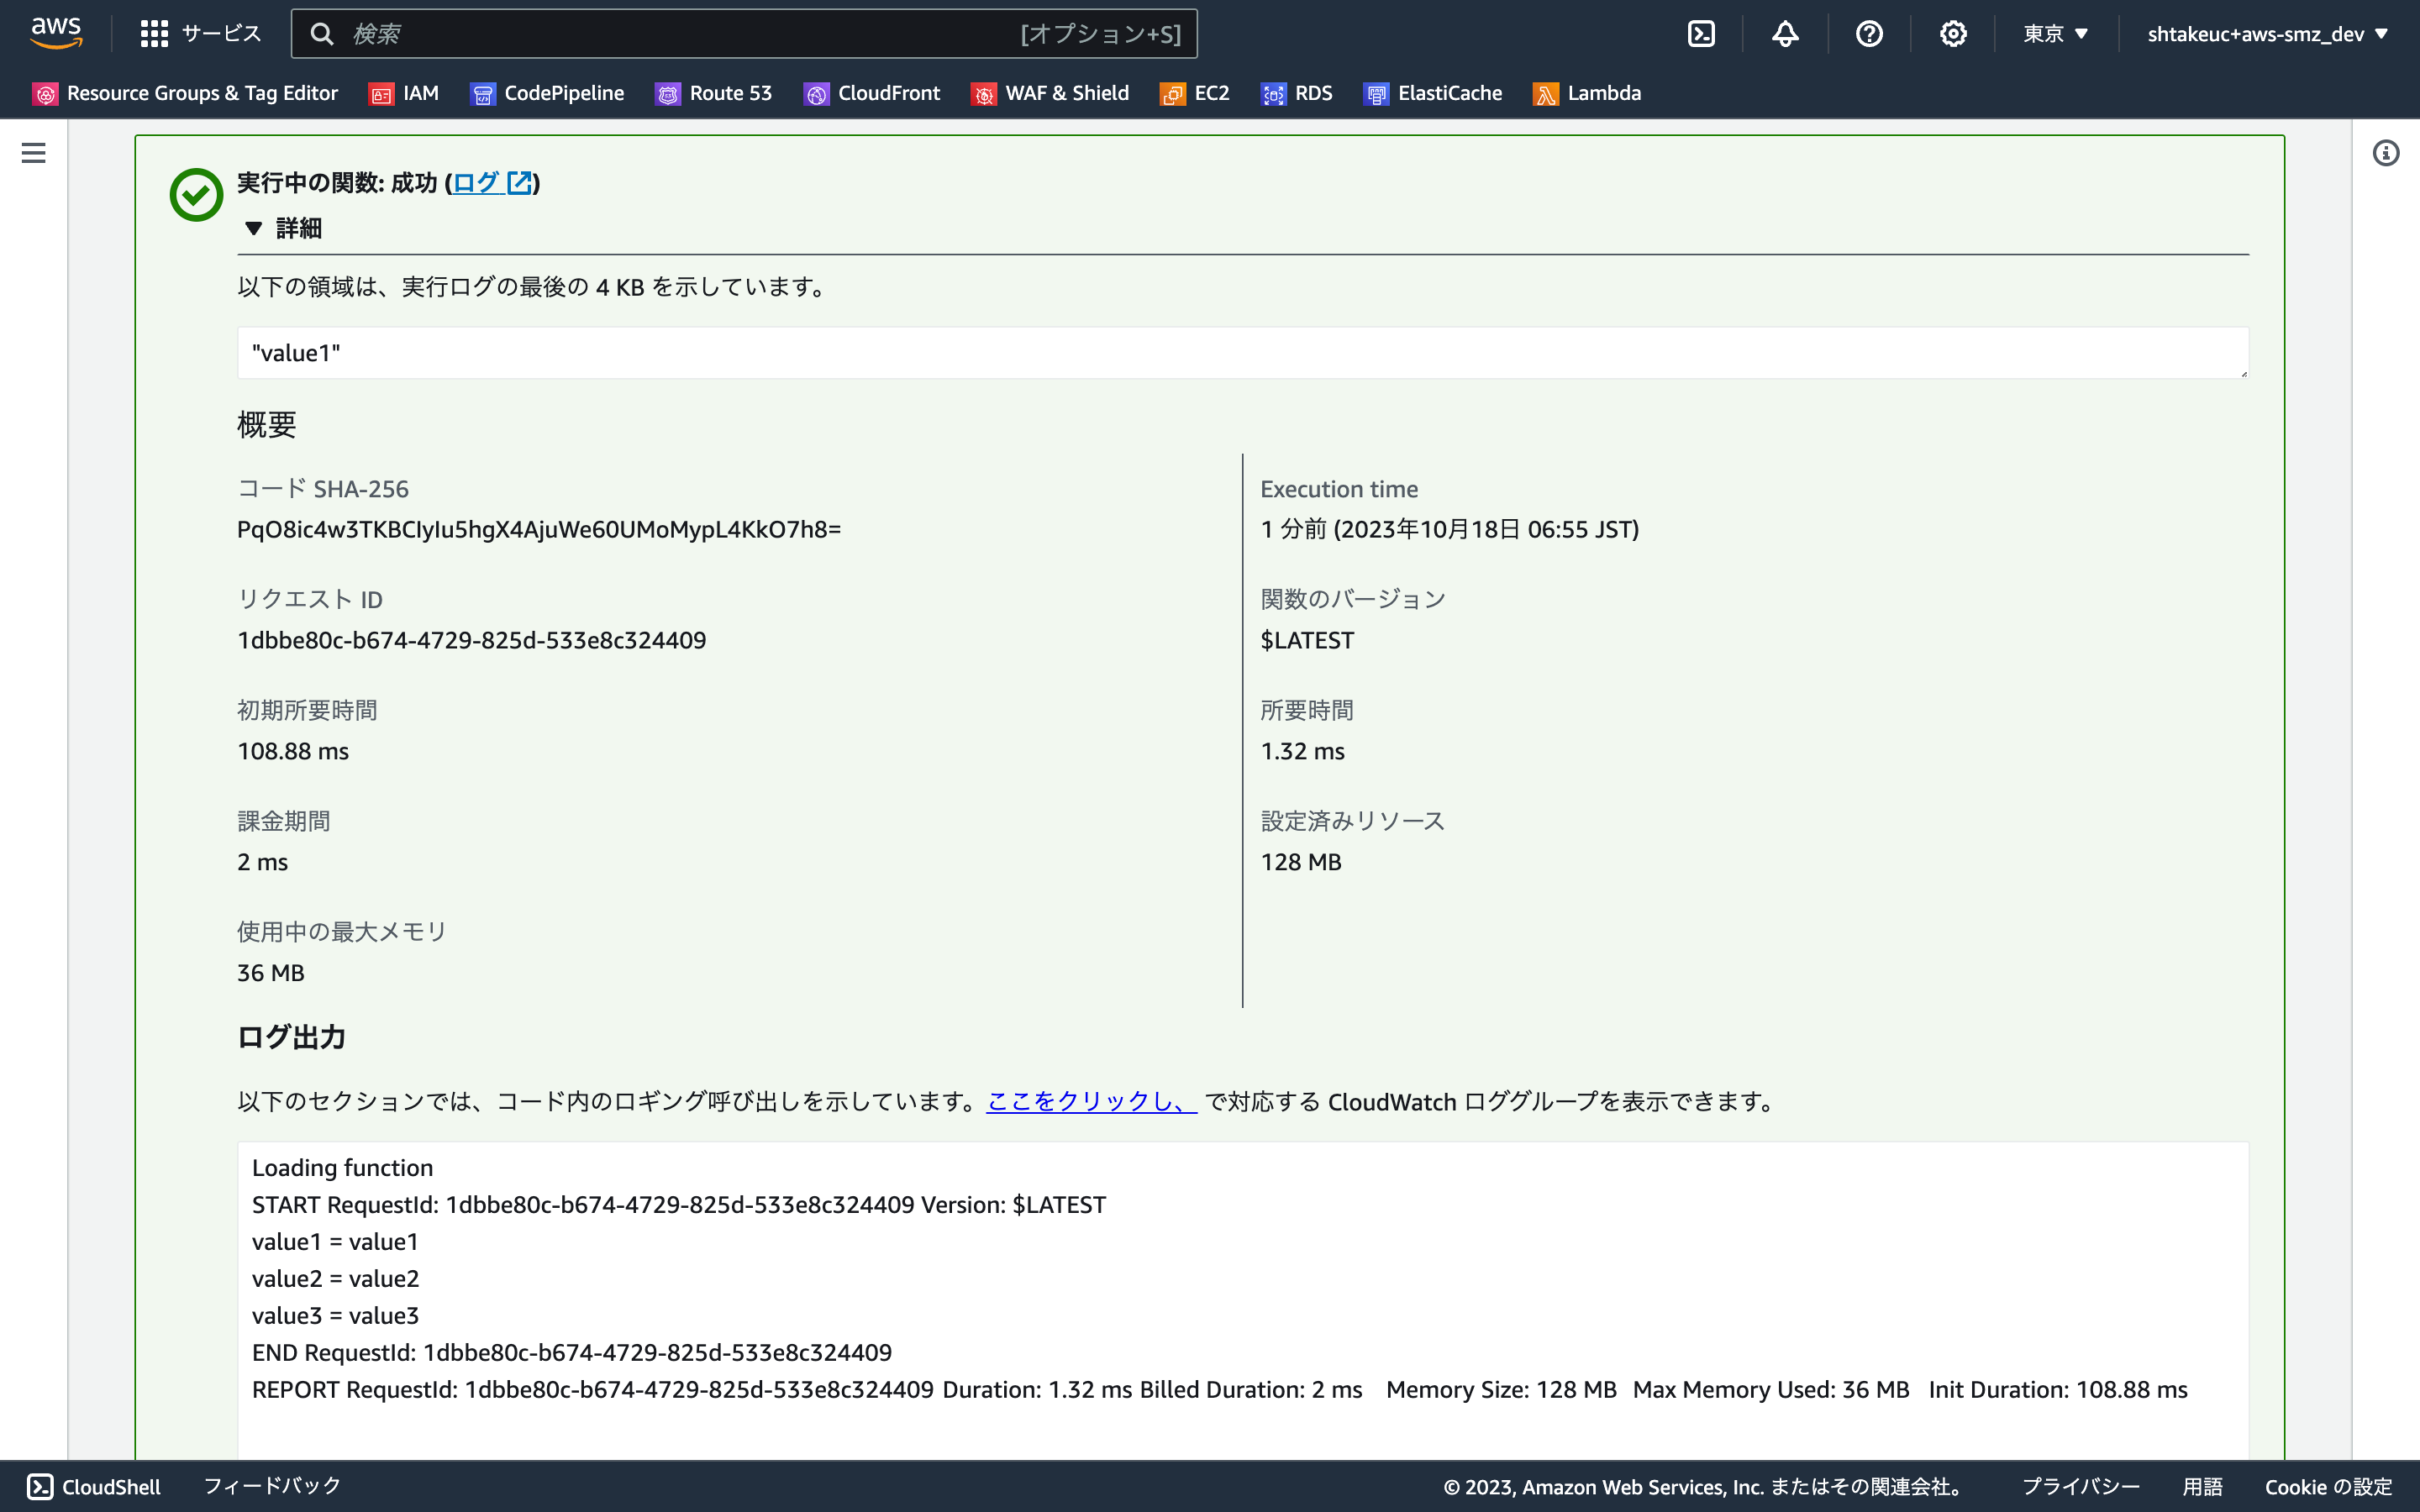The image size is (2420, 1512).
Task: Open the info panel icon at right
Action: tap(2386, 153)
